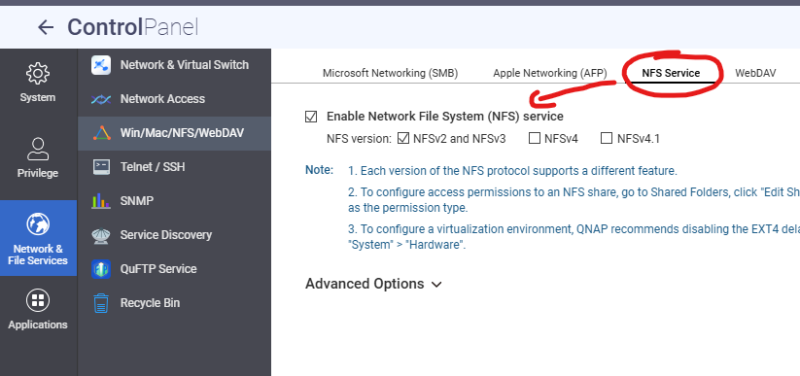Open the Apple Networking (AFP) tab
Image resolution: width=800 pixels, height=376 pixels.
tap(550, 73)
